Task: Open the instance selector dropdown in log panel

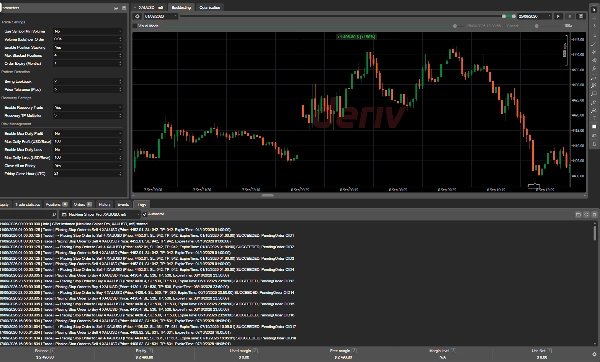Action: tap(99, 214)
